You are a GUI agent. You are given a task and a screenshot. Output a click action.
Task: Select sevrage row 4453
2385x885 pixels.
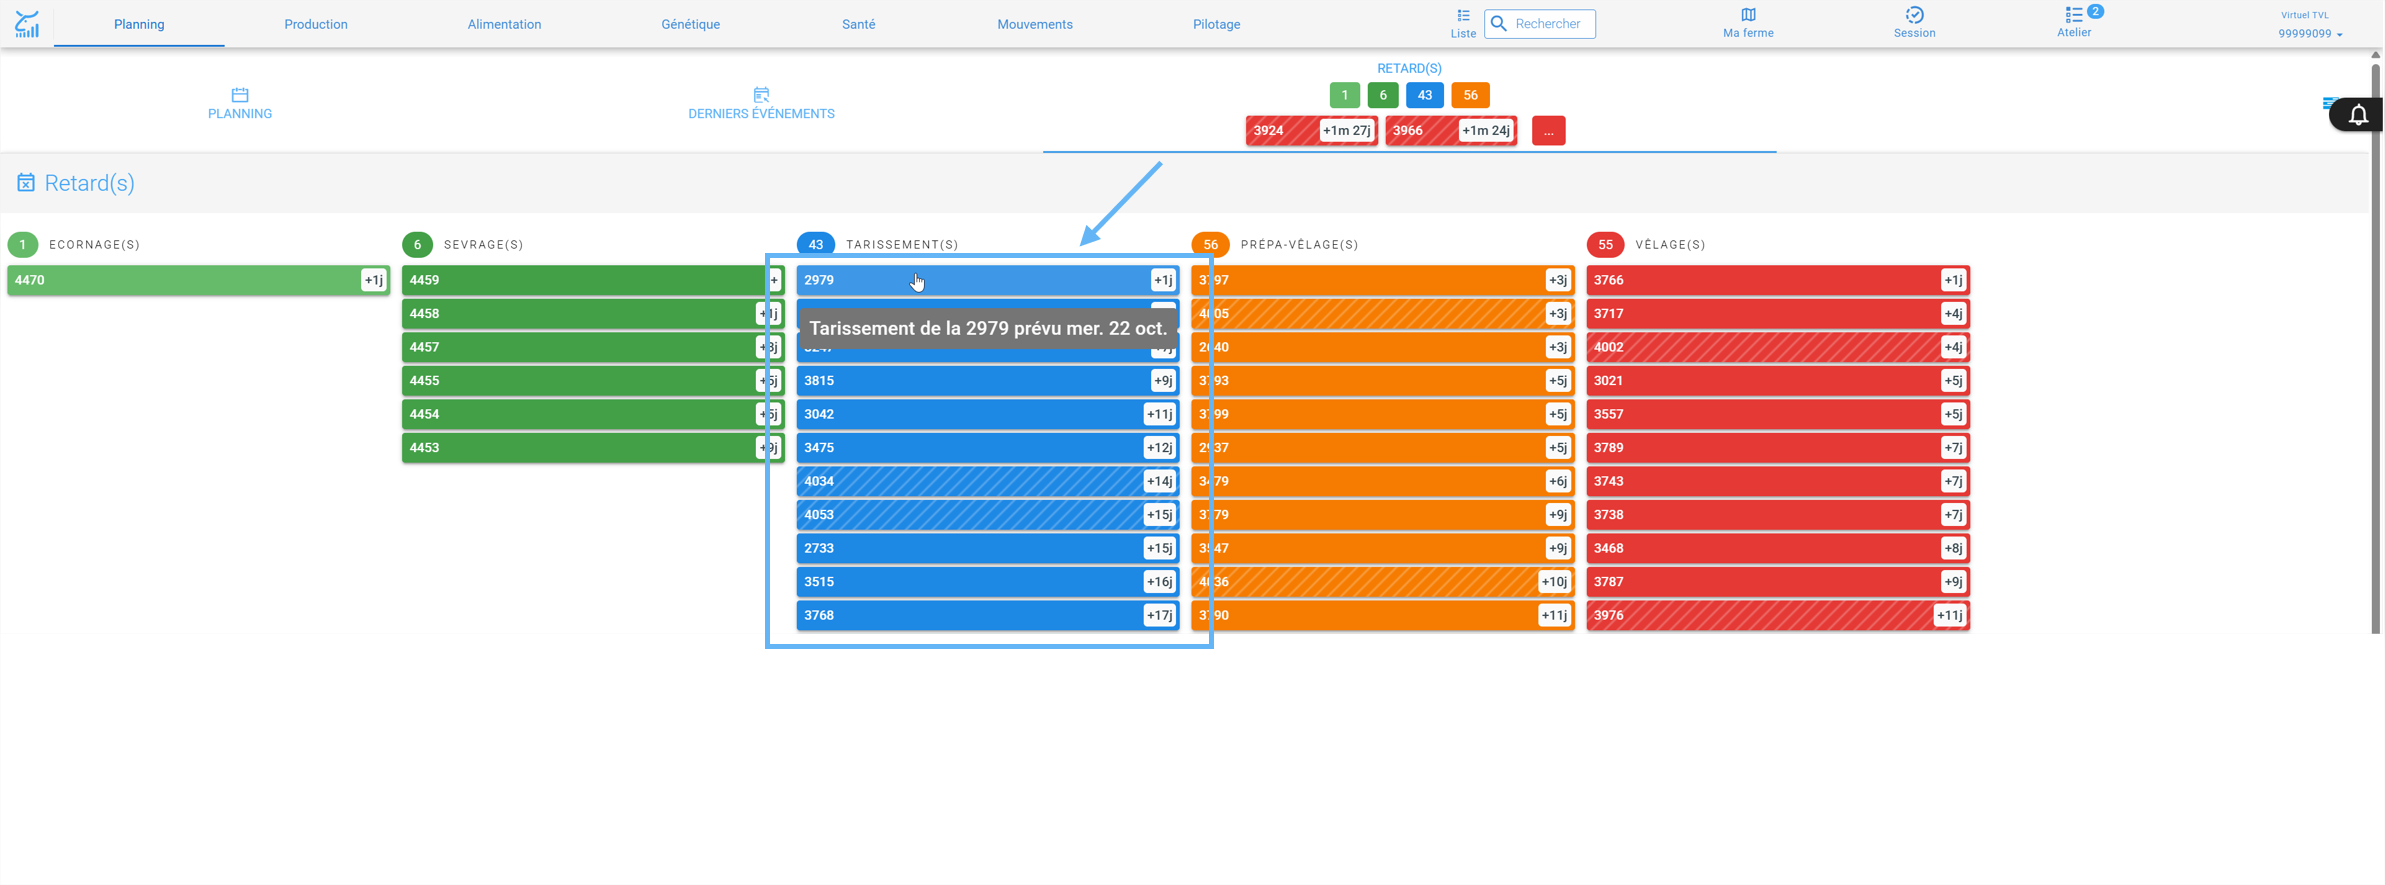point(592,447)
